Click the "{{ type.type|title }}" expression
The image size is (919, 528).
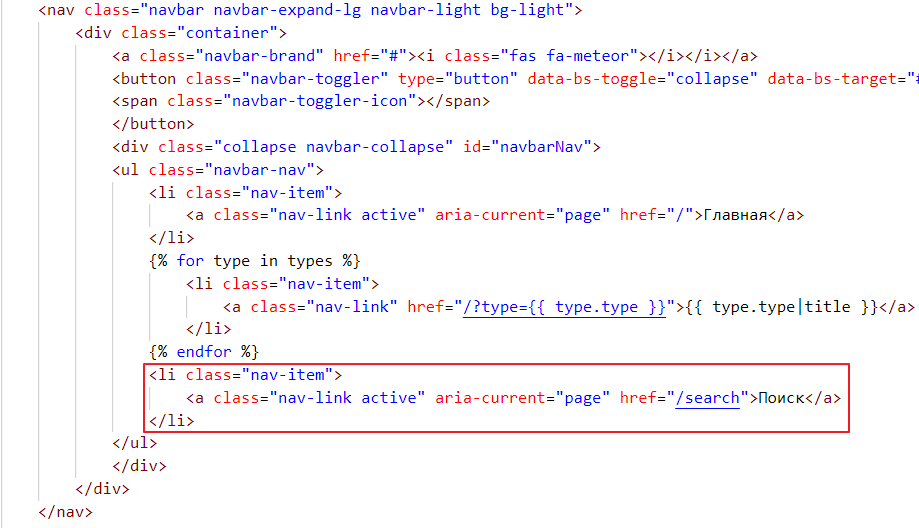794,307
